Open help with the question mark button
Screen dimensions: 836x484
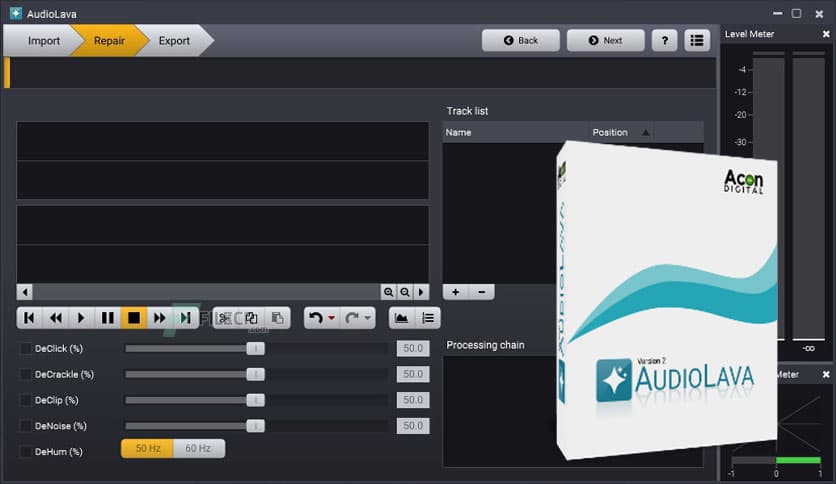click(664, 41)
